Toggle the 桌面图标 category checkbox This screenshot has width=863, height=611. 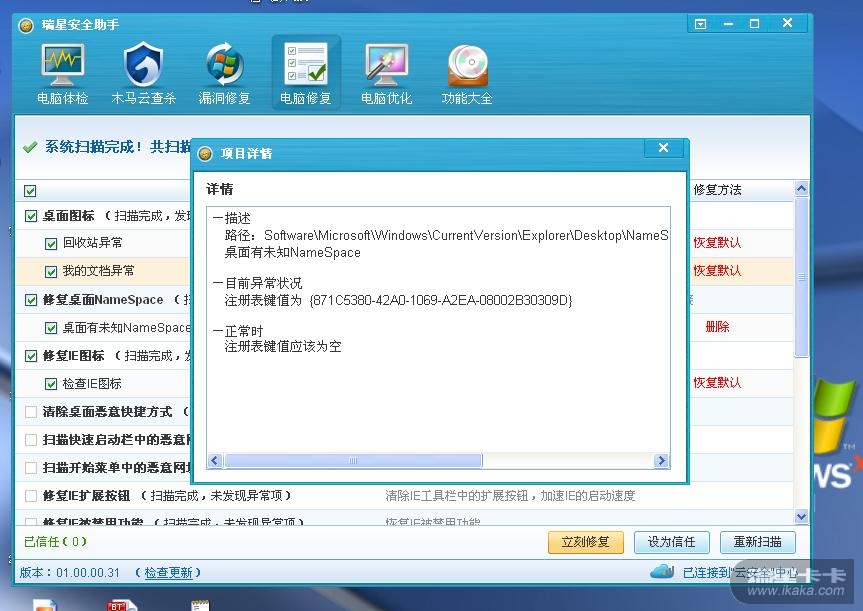point(31,216)
